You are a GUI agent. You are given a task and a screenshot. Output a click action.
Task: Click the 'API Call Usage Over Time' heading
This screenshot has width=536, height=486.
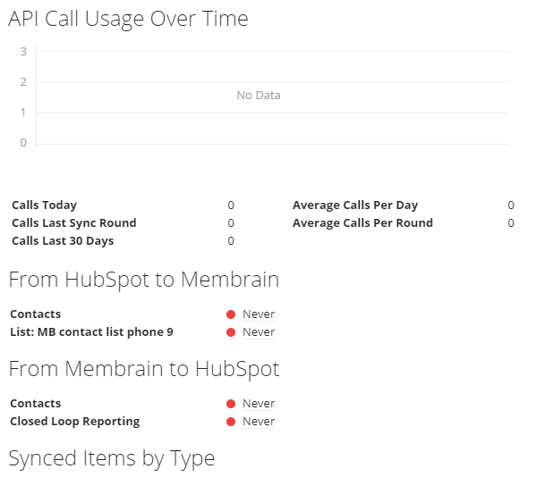(128, 19)
